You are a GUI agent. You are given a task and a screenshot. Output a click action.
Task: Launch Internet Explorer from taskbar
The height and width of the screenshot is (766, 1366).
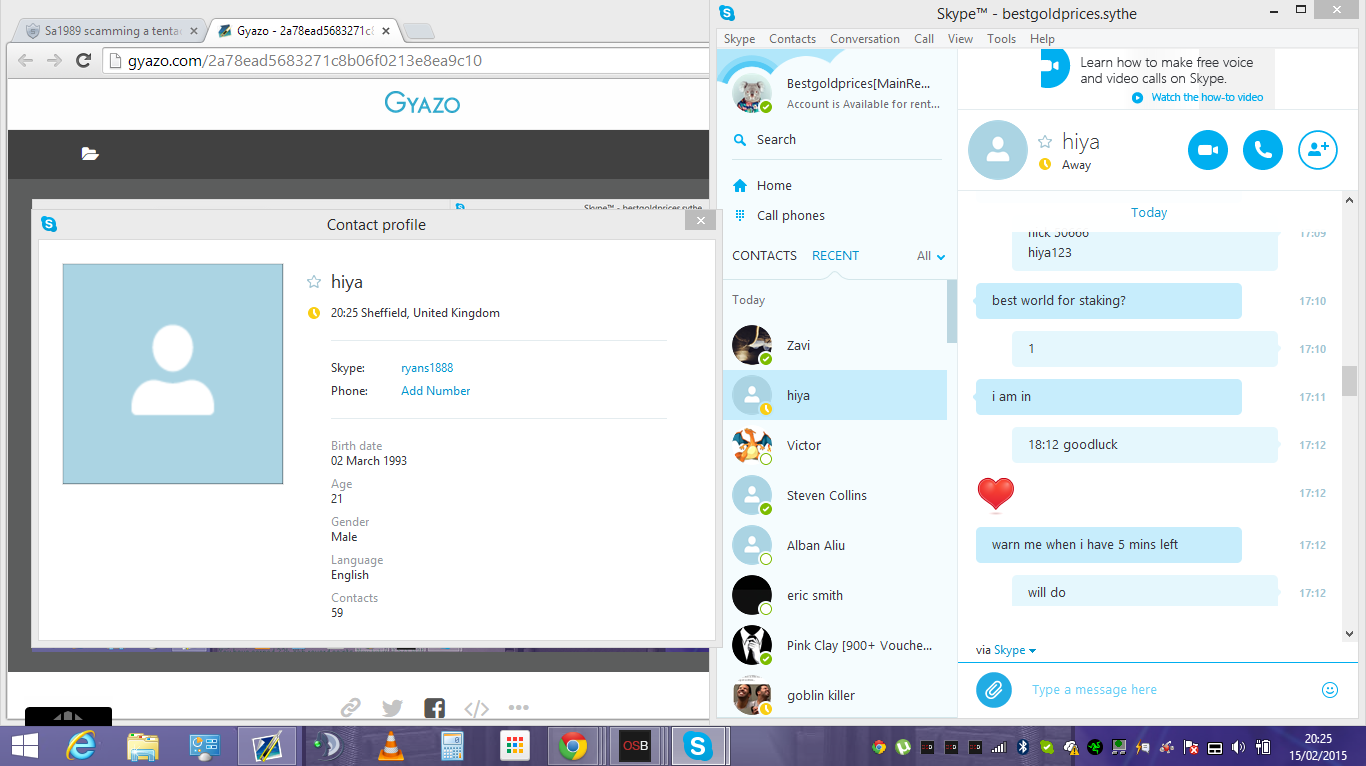click(80, 746)
